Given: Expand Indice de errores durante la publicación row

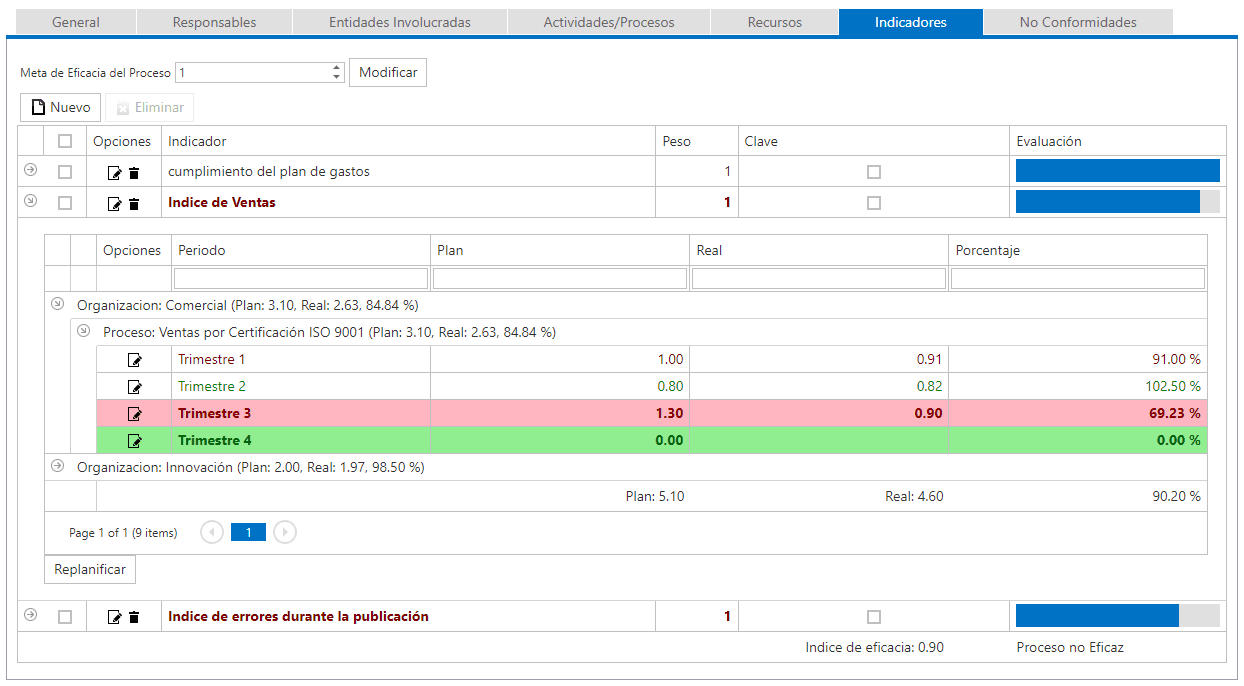Looking at the screenshot, I should point(30,615).
